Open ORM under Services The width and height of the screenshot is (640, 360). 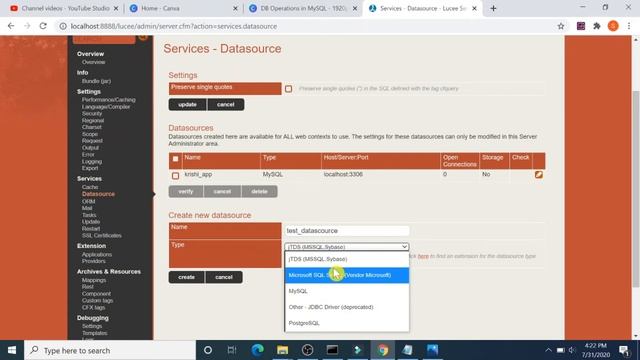[89, 201]
